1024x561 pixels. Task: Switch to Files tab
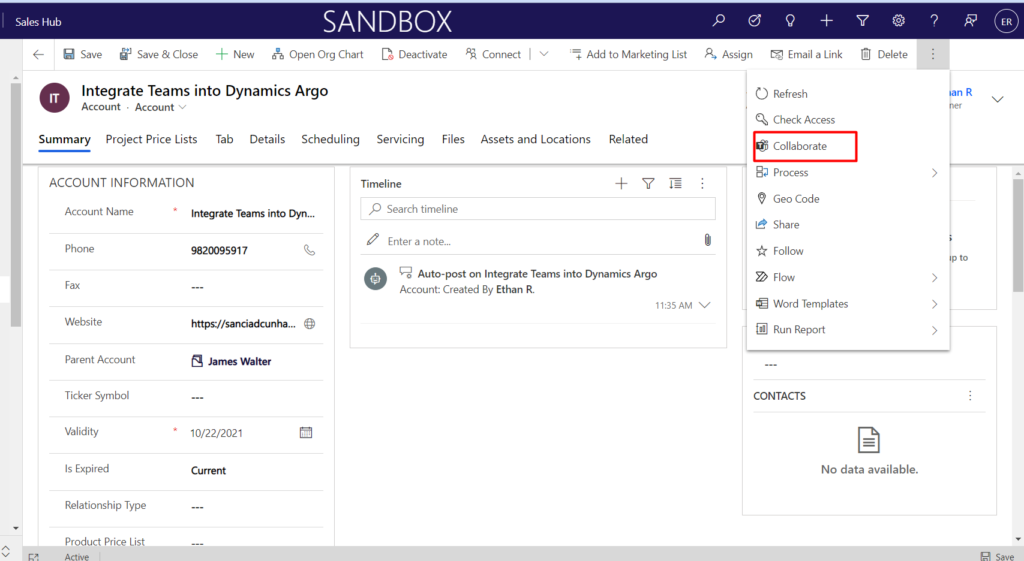click(453, 139)
